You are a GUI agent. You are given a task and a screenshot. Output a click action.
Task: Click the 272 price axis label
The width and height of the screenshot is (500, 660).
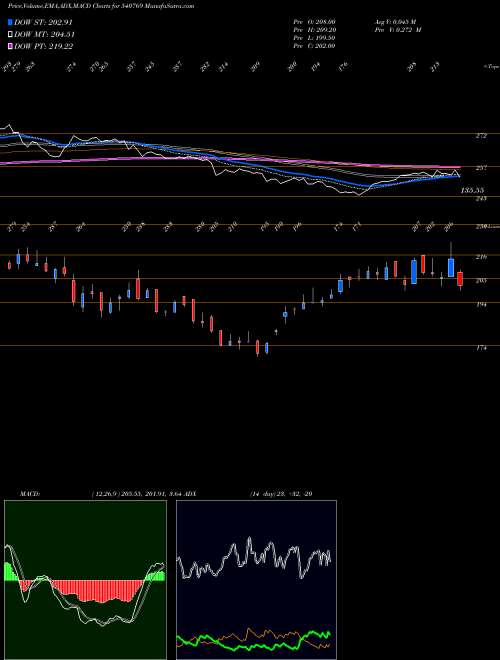(x=481, y=136)
